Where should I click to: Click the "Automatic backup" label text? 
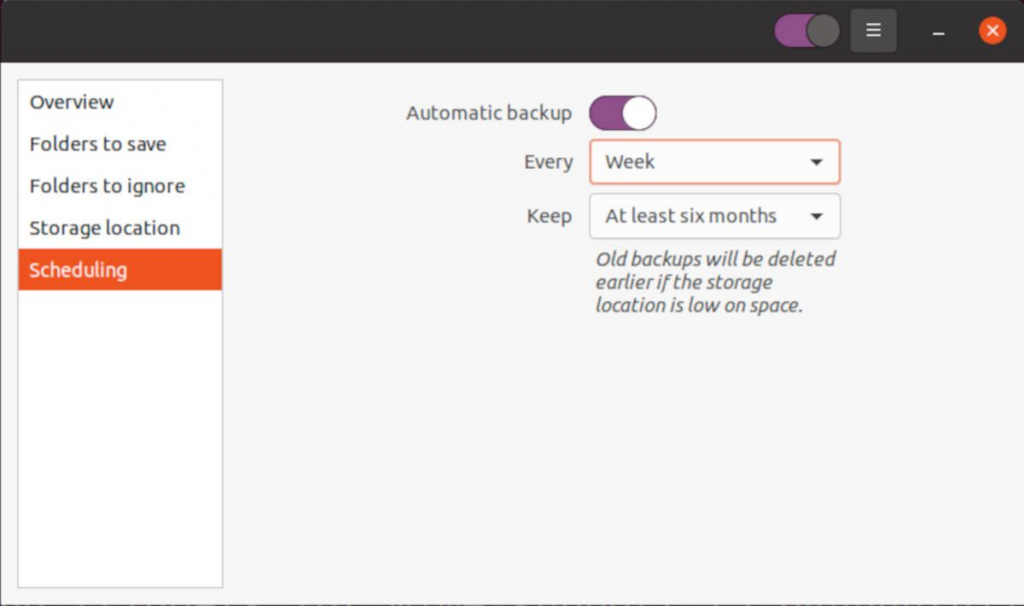tap(488, 113)
